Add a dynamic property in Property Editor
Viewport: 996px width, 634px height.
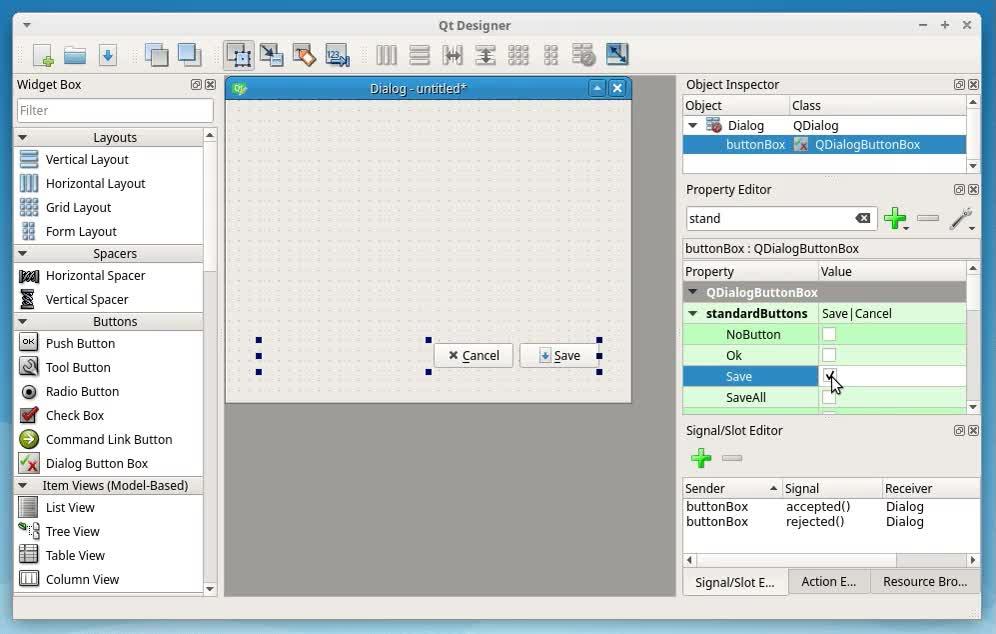point(896,219)
